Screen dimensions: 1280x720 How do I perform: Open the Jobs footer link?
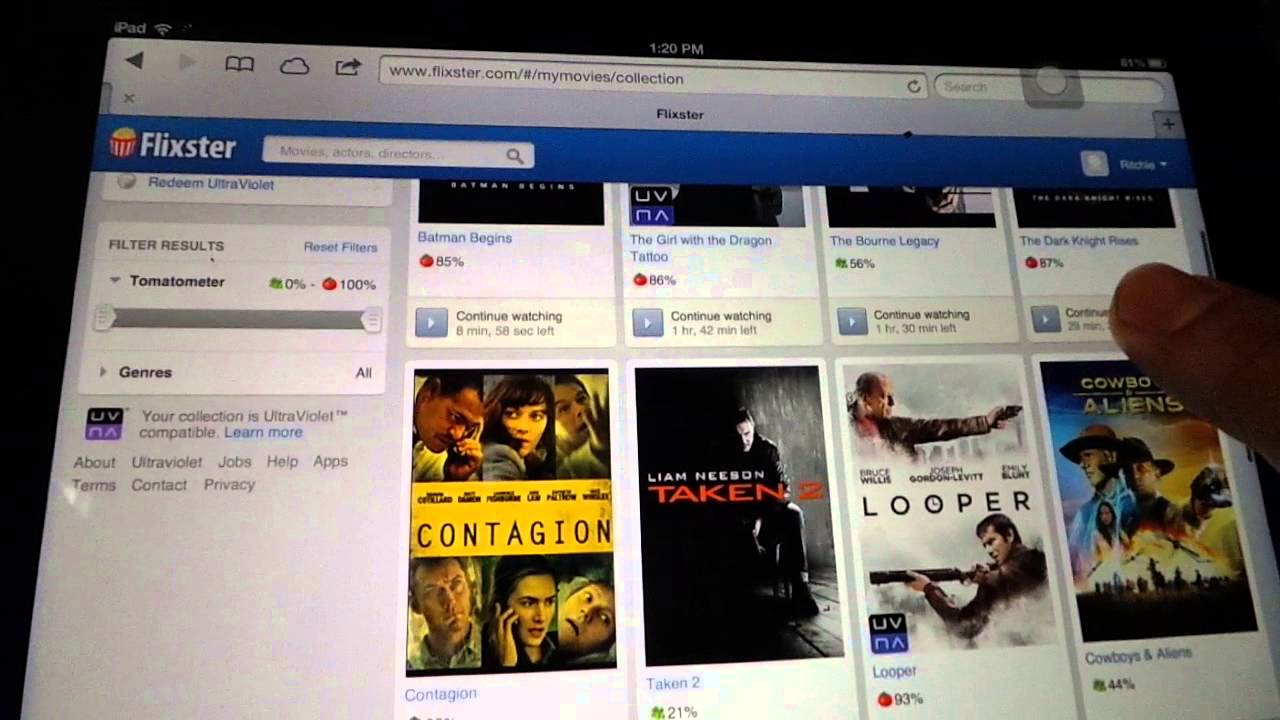click(235, 462)
